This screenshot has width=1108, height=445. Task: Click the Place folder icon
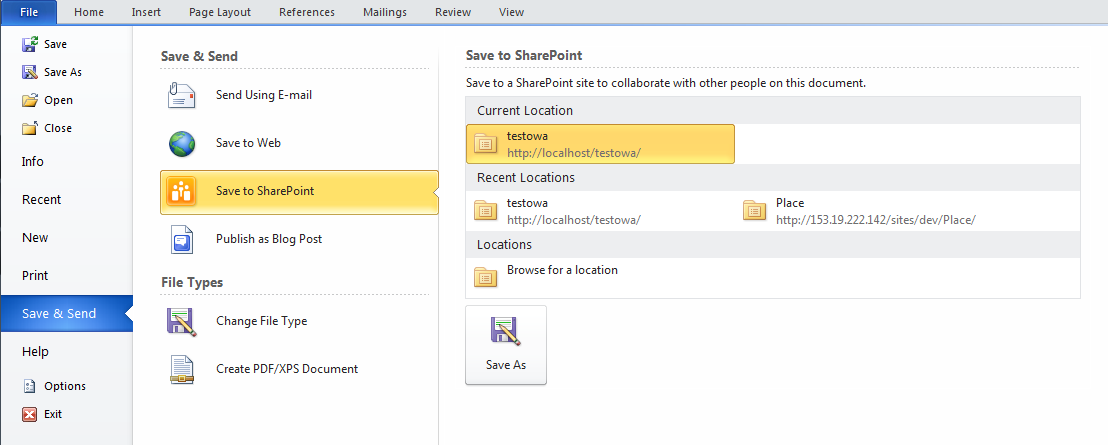click(x=755, y=210)
